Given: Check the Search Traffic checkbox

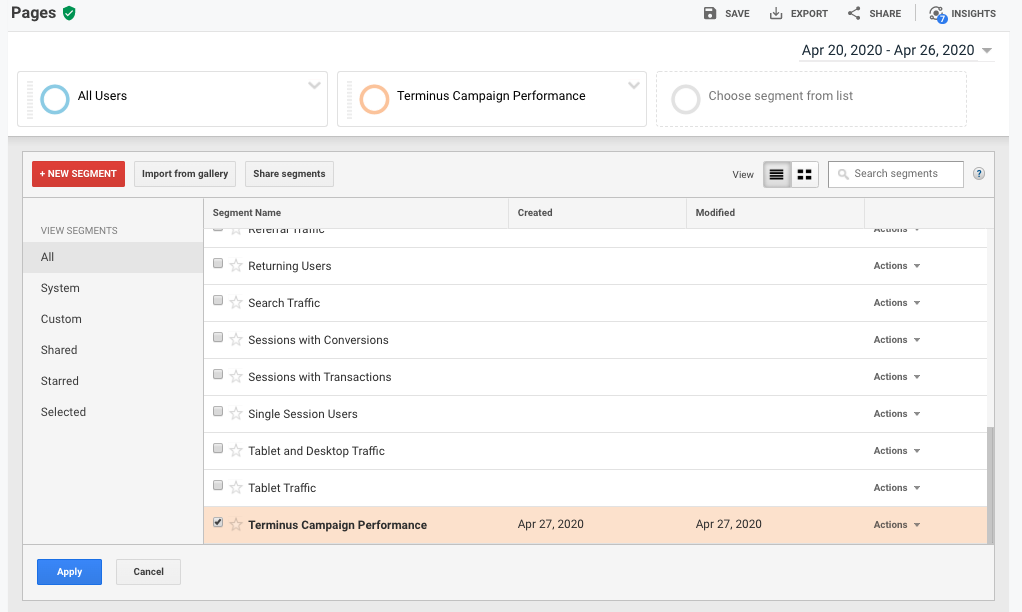Looking at the screenshot, I should (x=218, y=300).
